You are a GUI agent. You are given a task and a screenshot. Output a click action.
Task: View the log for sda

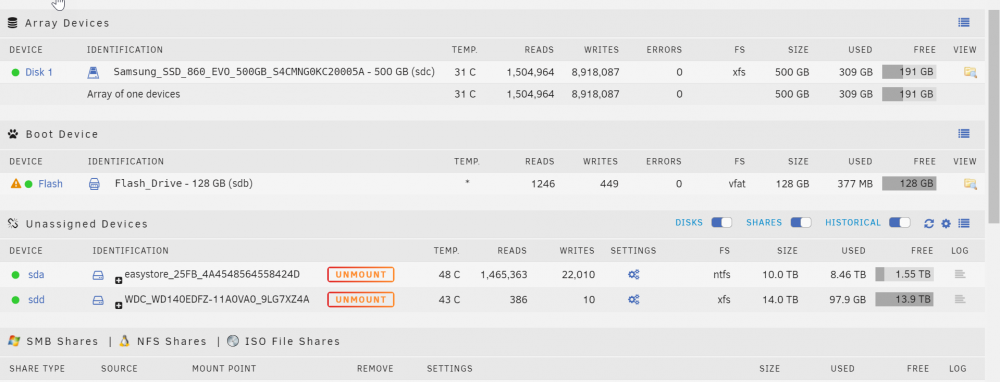tap(960, 275)
